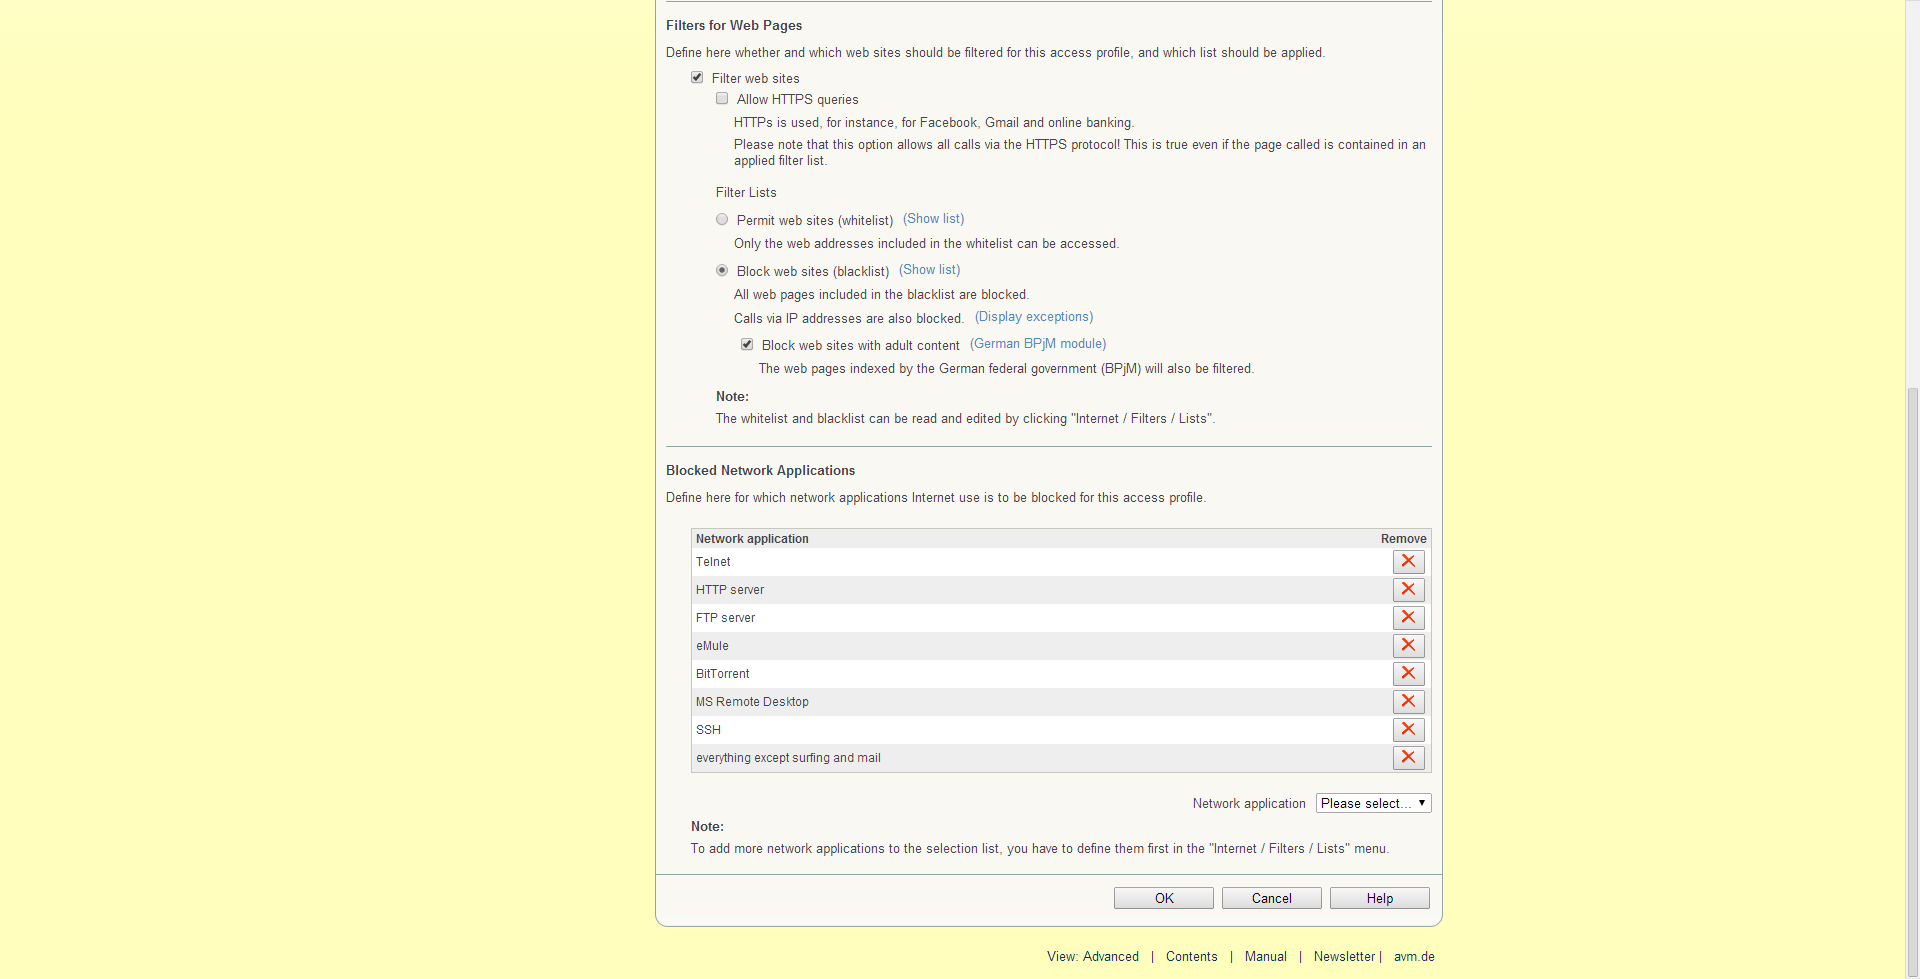Click the HTTP server row text
This screenshot has width=1920, height=979.
click(x=730, y=590)
